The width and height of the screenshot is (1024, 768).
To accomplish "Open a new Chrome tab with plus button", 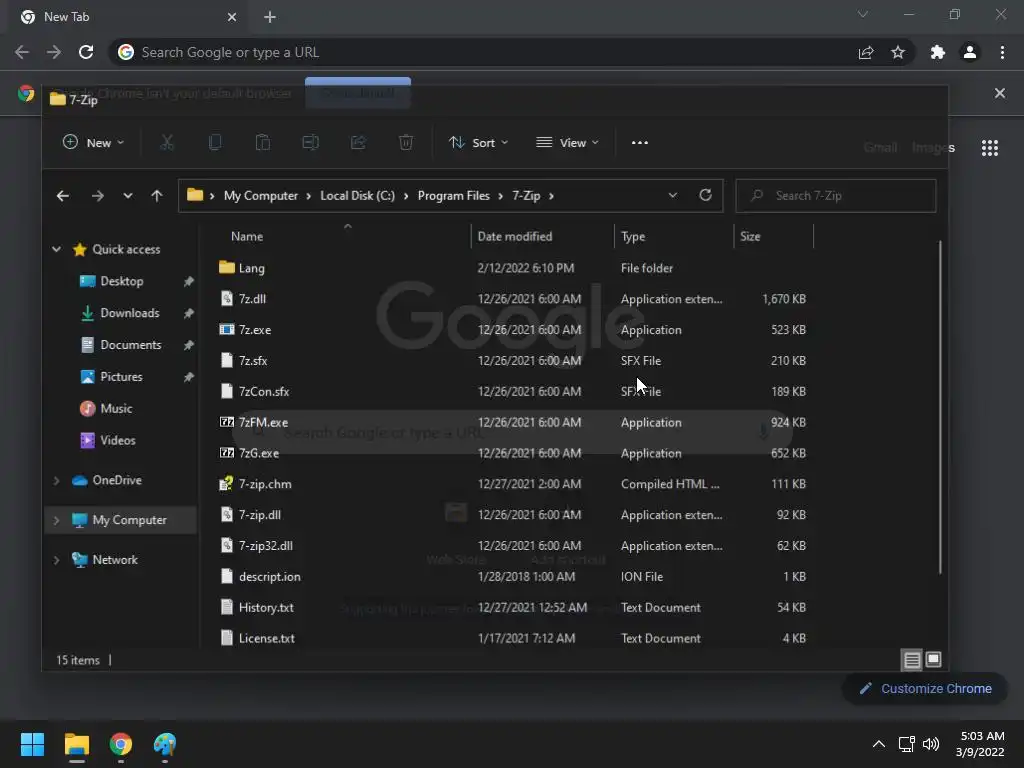I will 270,17.
